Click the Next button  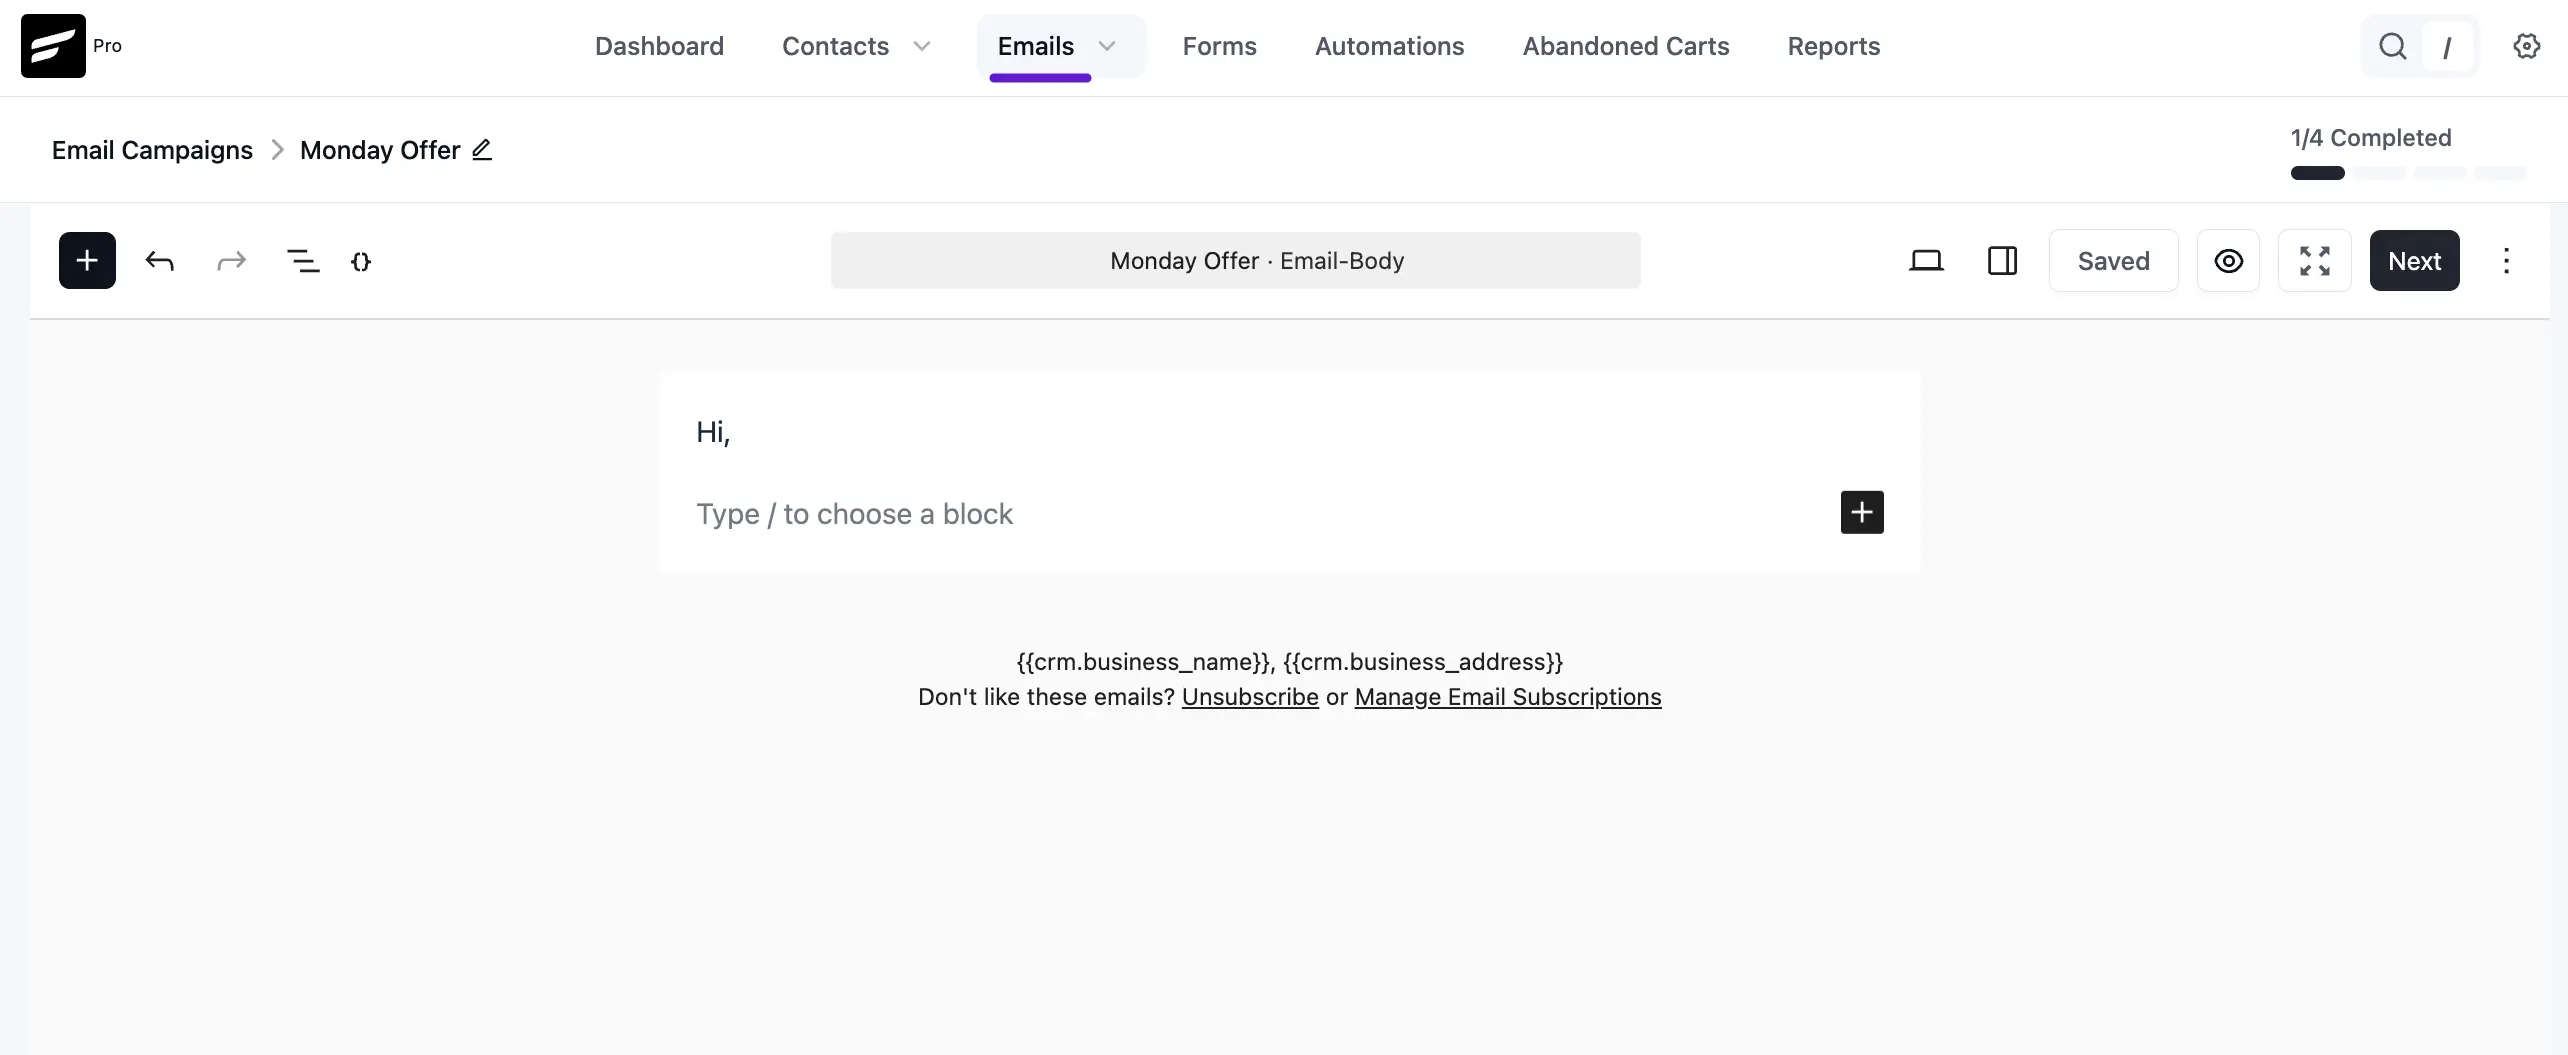[x=2414, y=261]
